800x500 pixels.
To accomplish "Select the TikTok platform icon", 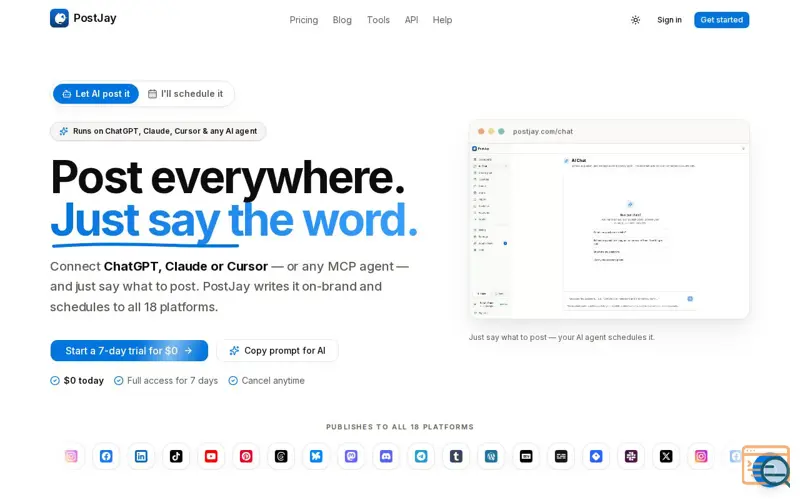I will tap(176, 456).
